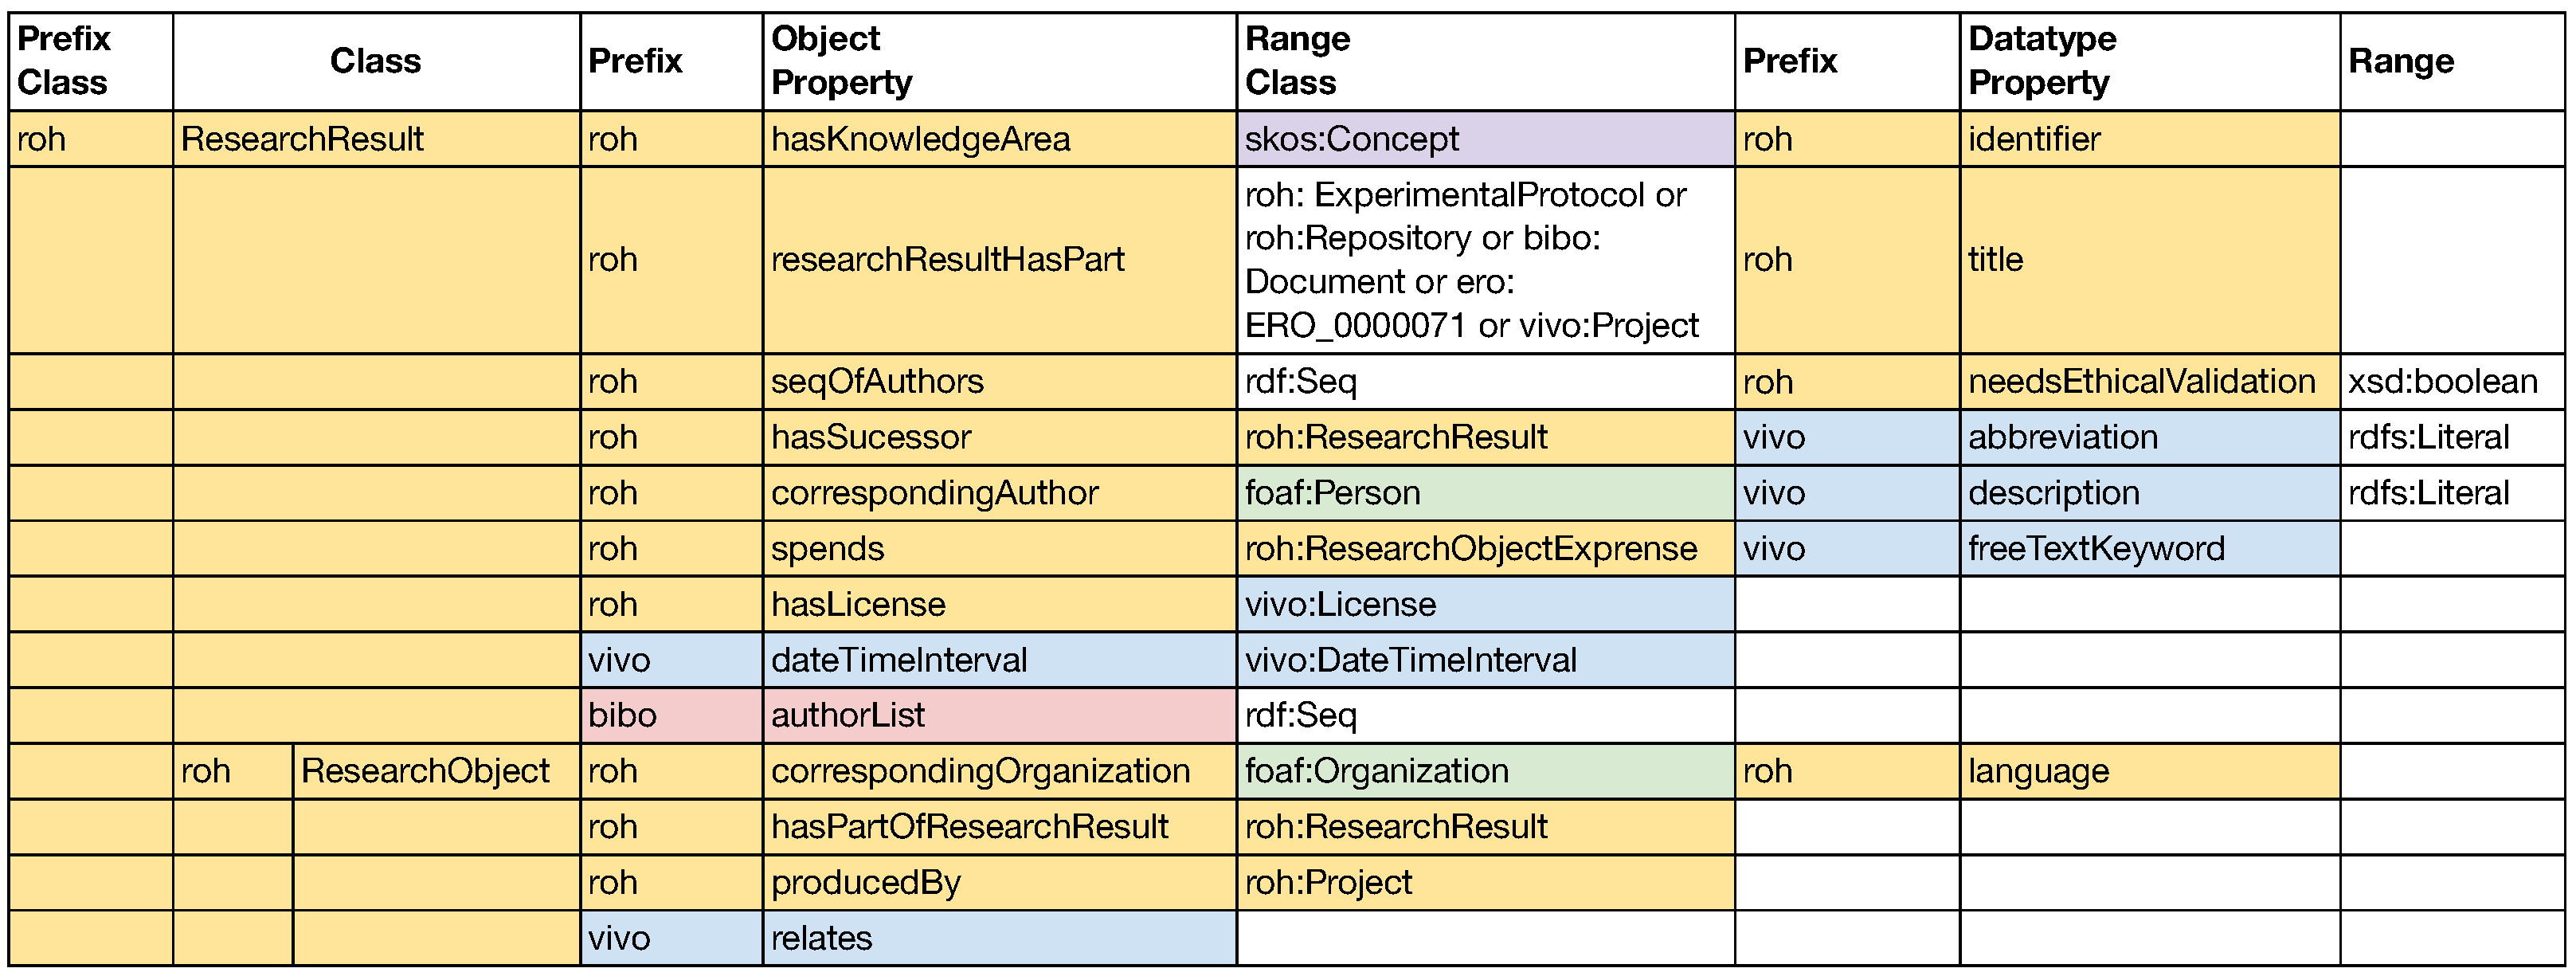Select the authorList property cell
Screen dimensions: 2576x976
click(848, 715)
